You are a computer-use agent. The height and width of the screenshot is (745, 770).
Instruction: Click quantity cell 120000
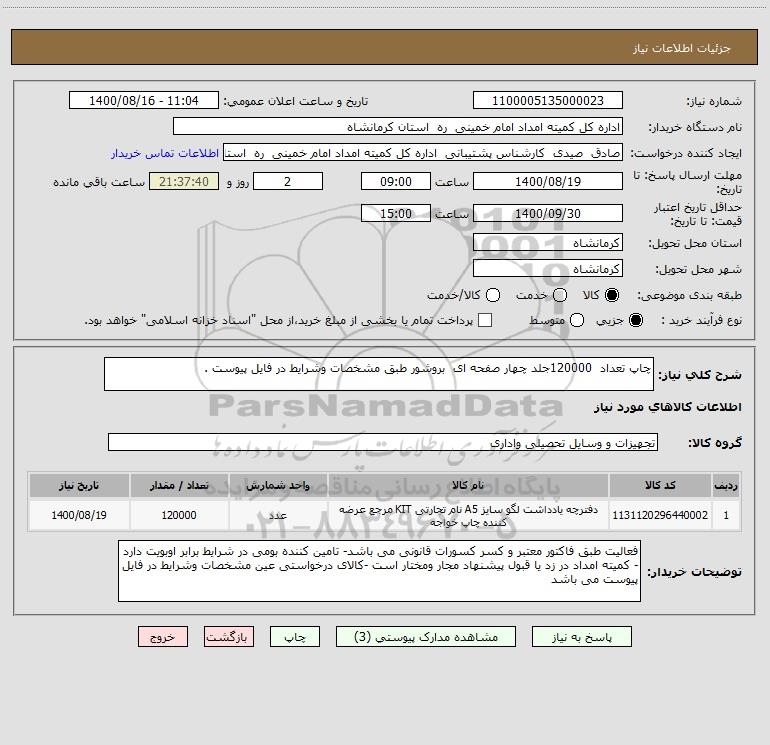(179, 515)
